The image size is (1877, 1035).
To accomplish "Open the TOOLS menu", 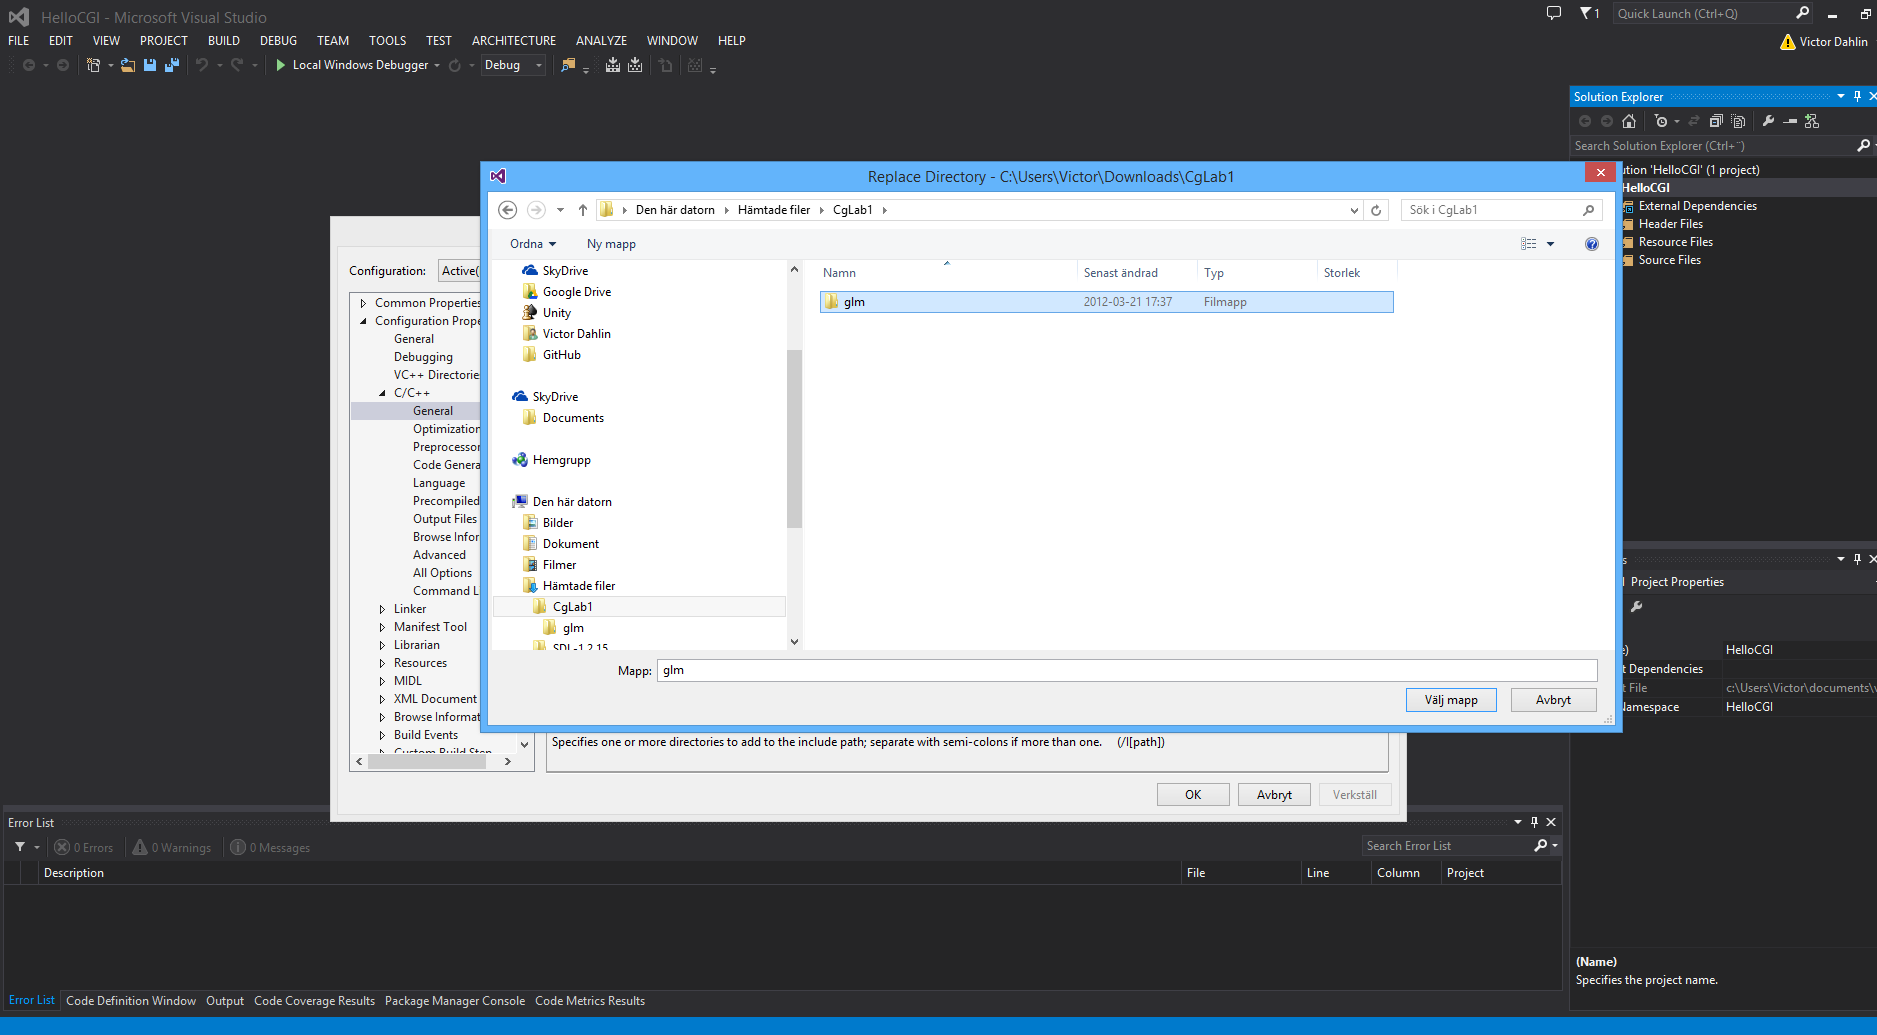I will pos(387,41).
